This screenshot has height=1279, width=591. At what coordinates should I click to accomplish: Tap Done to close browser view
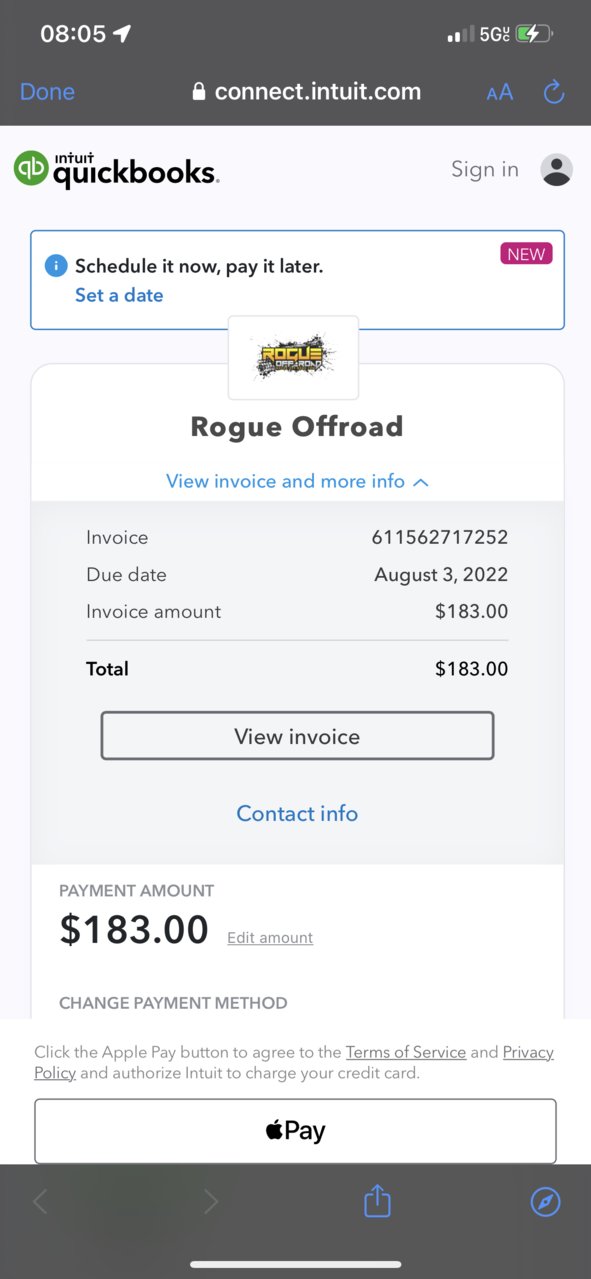coord(47,92)
